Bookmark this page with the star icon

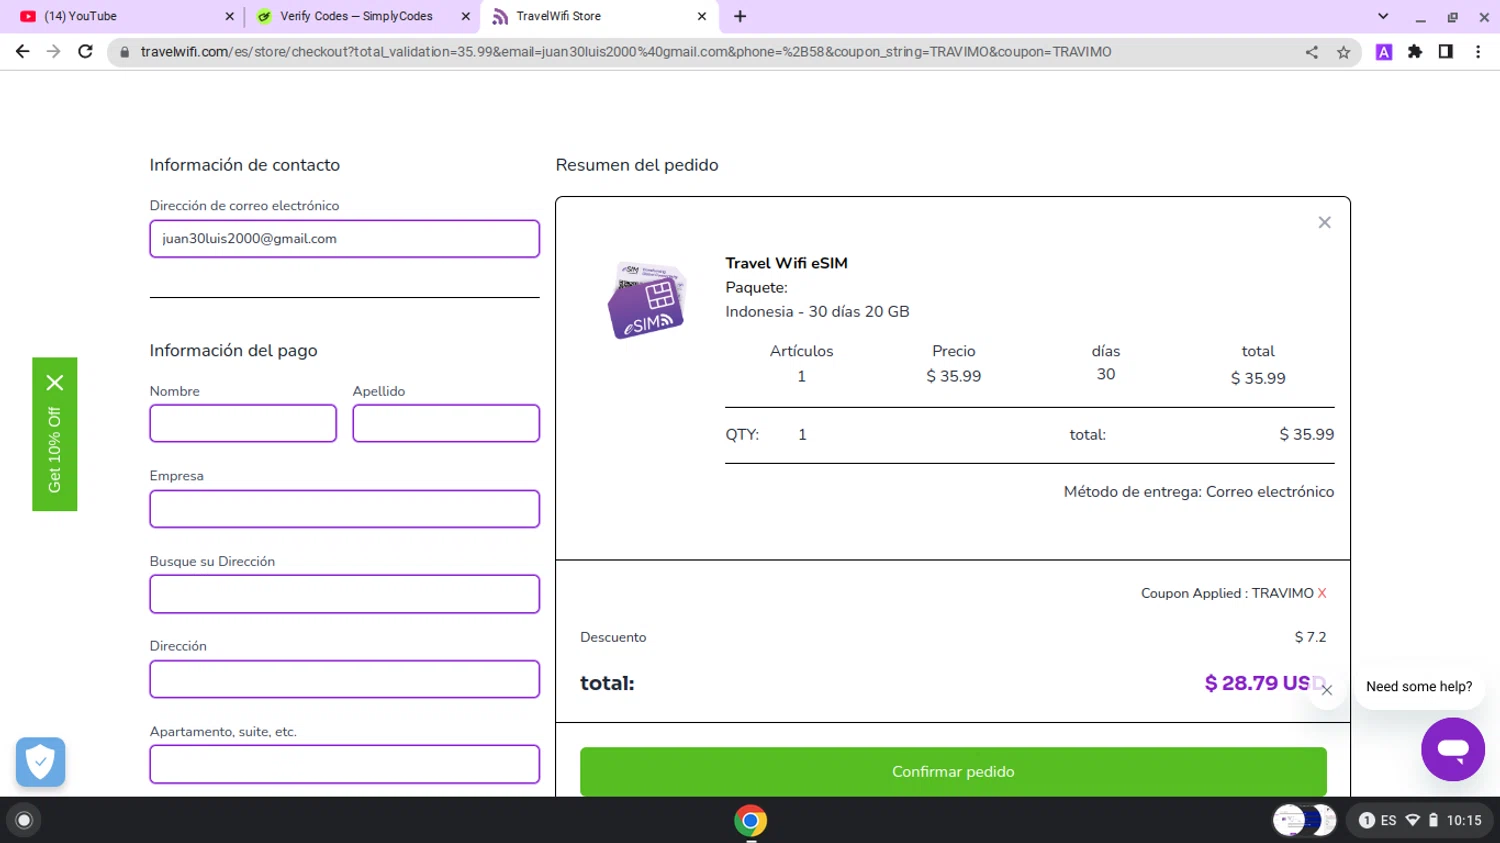[x=1343, y=52]
